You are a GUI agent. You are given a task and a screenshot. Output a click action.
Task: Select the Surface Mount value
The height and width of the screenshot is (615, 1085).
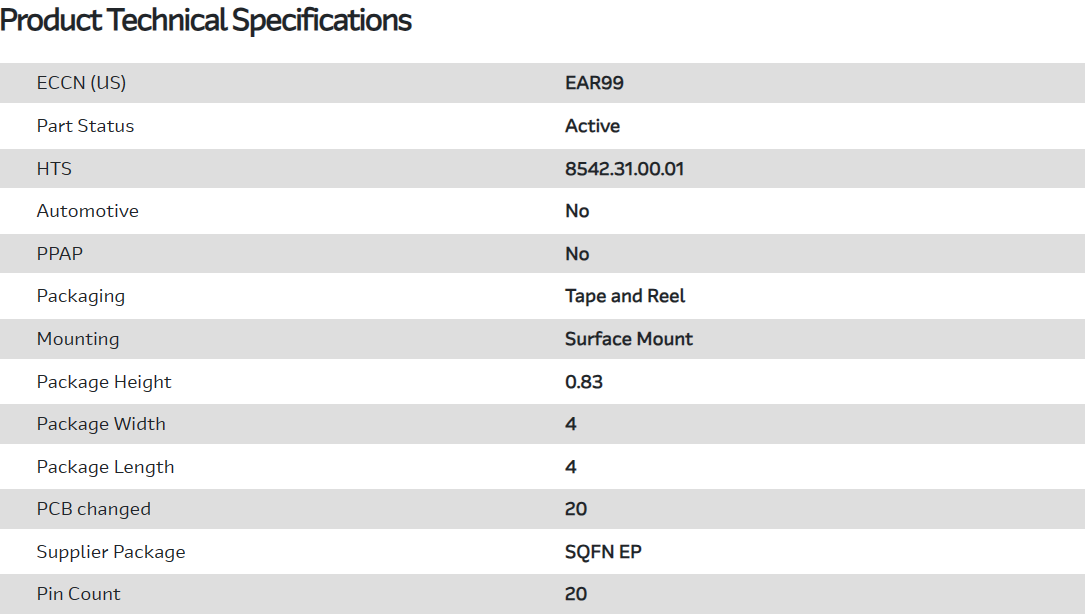coord(628,339)
